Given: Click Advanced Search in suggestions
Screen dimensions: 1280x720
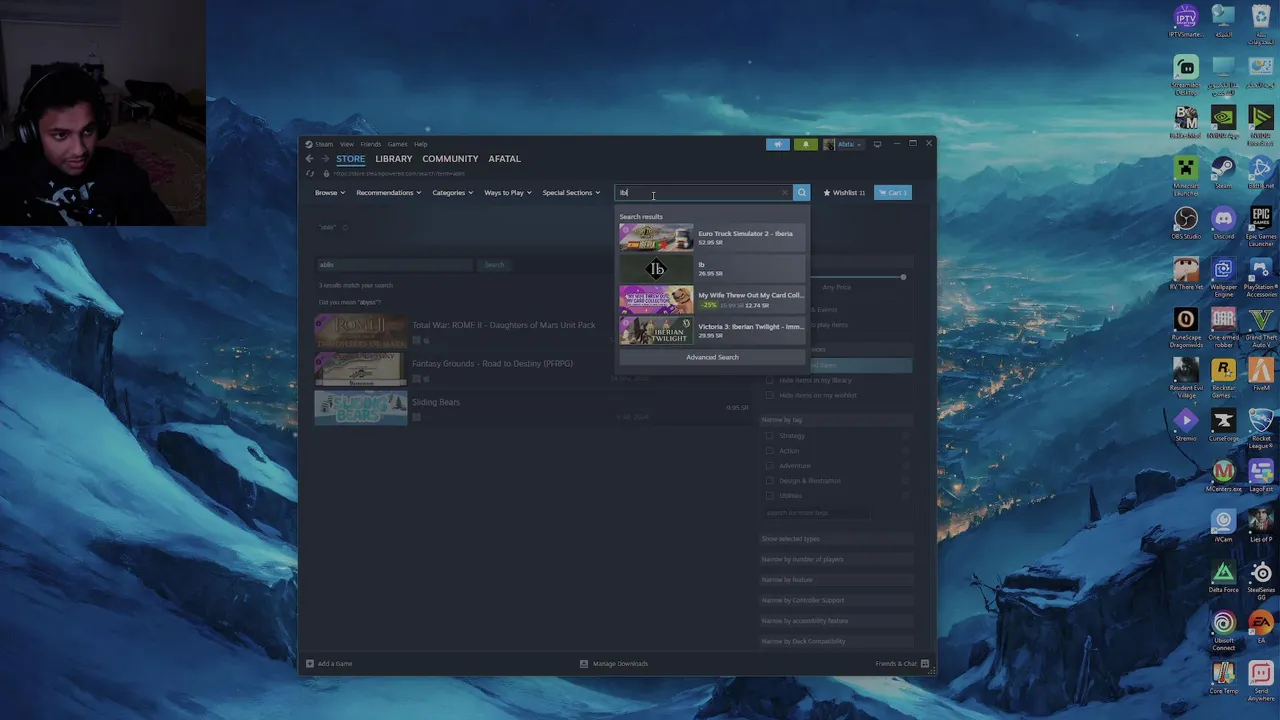Looking at the screenshot, I should (712, 357).
